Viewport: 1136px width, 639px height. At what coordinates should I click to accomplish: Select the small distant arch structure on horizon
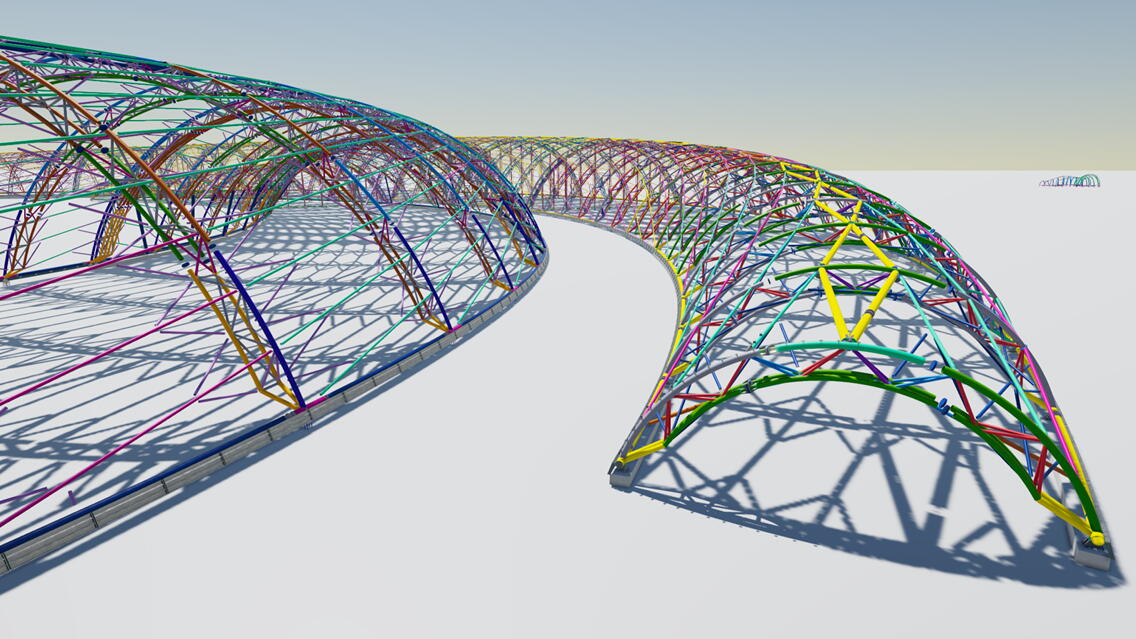coord(1069,180)
